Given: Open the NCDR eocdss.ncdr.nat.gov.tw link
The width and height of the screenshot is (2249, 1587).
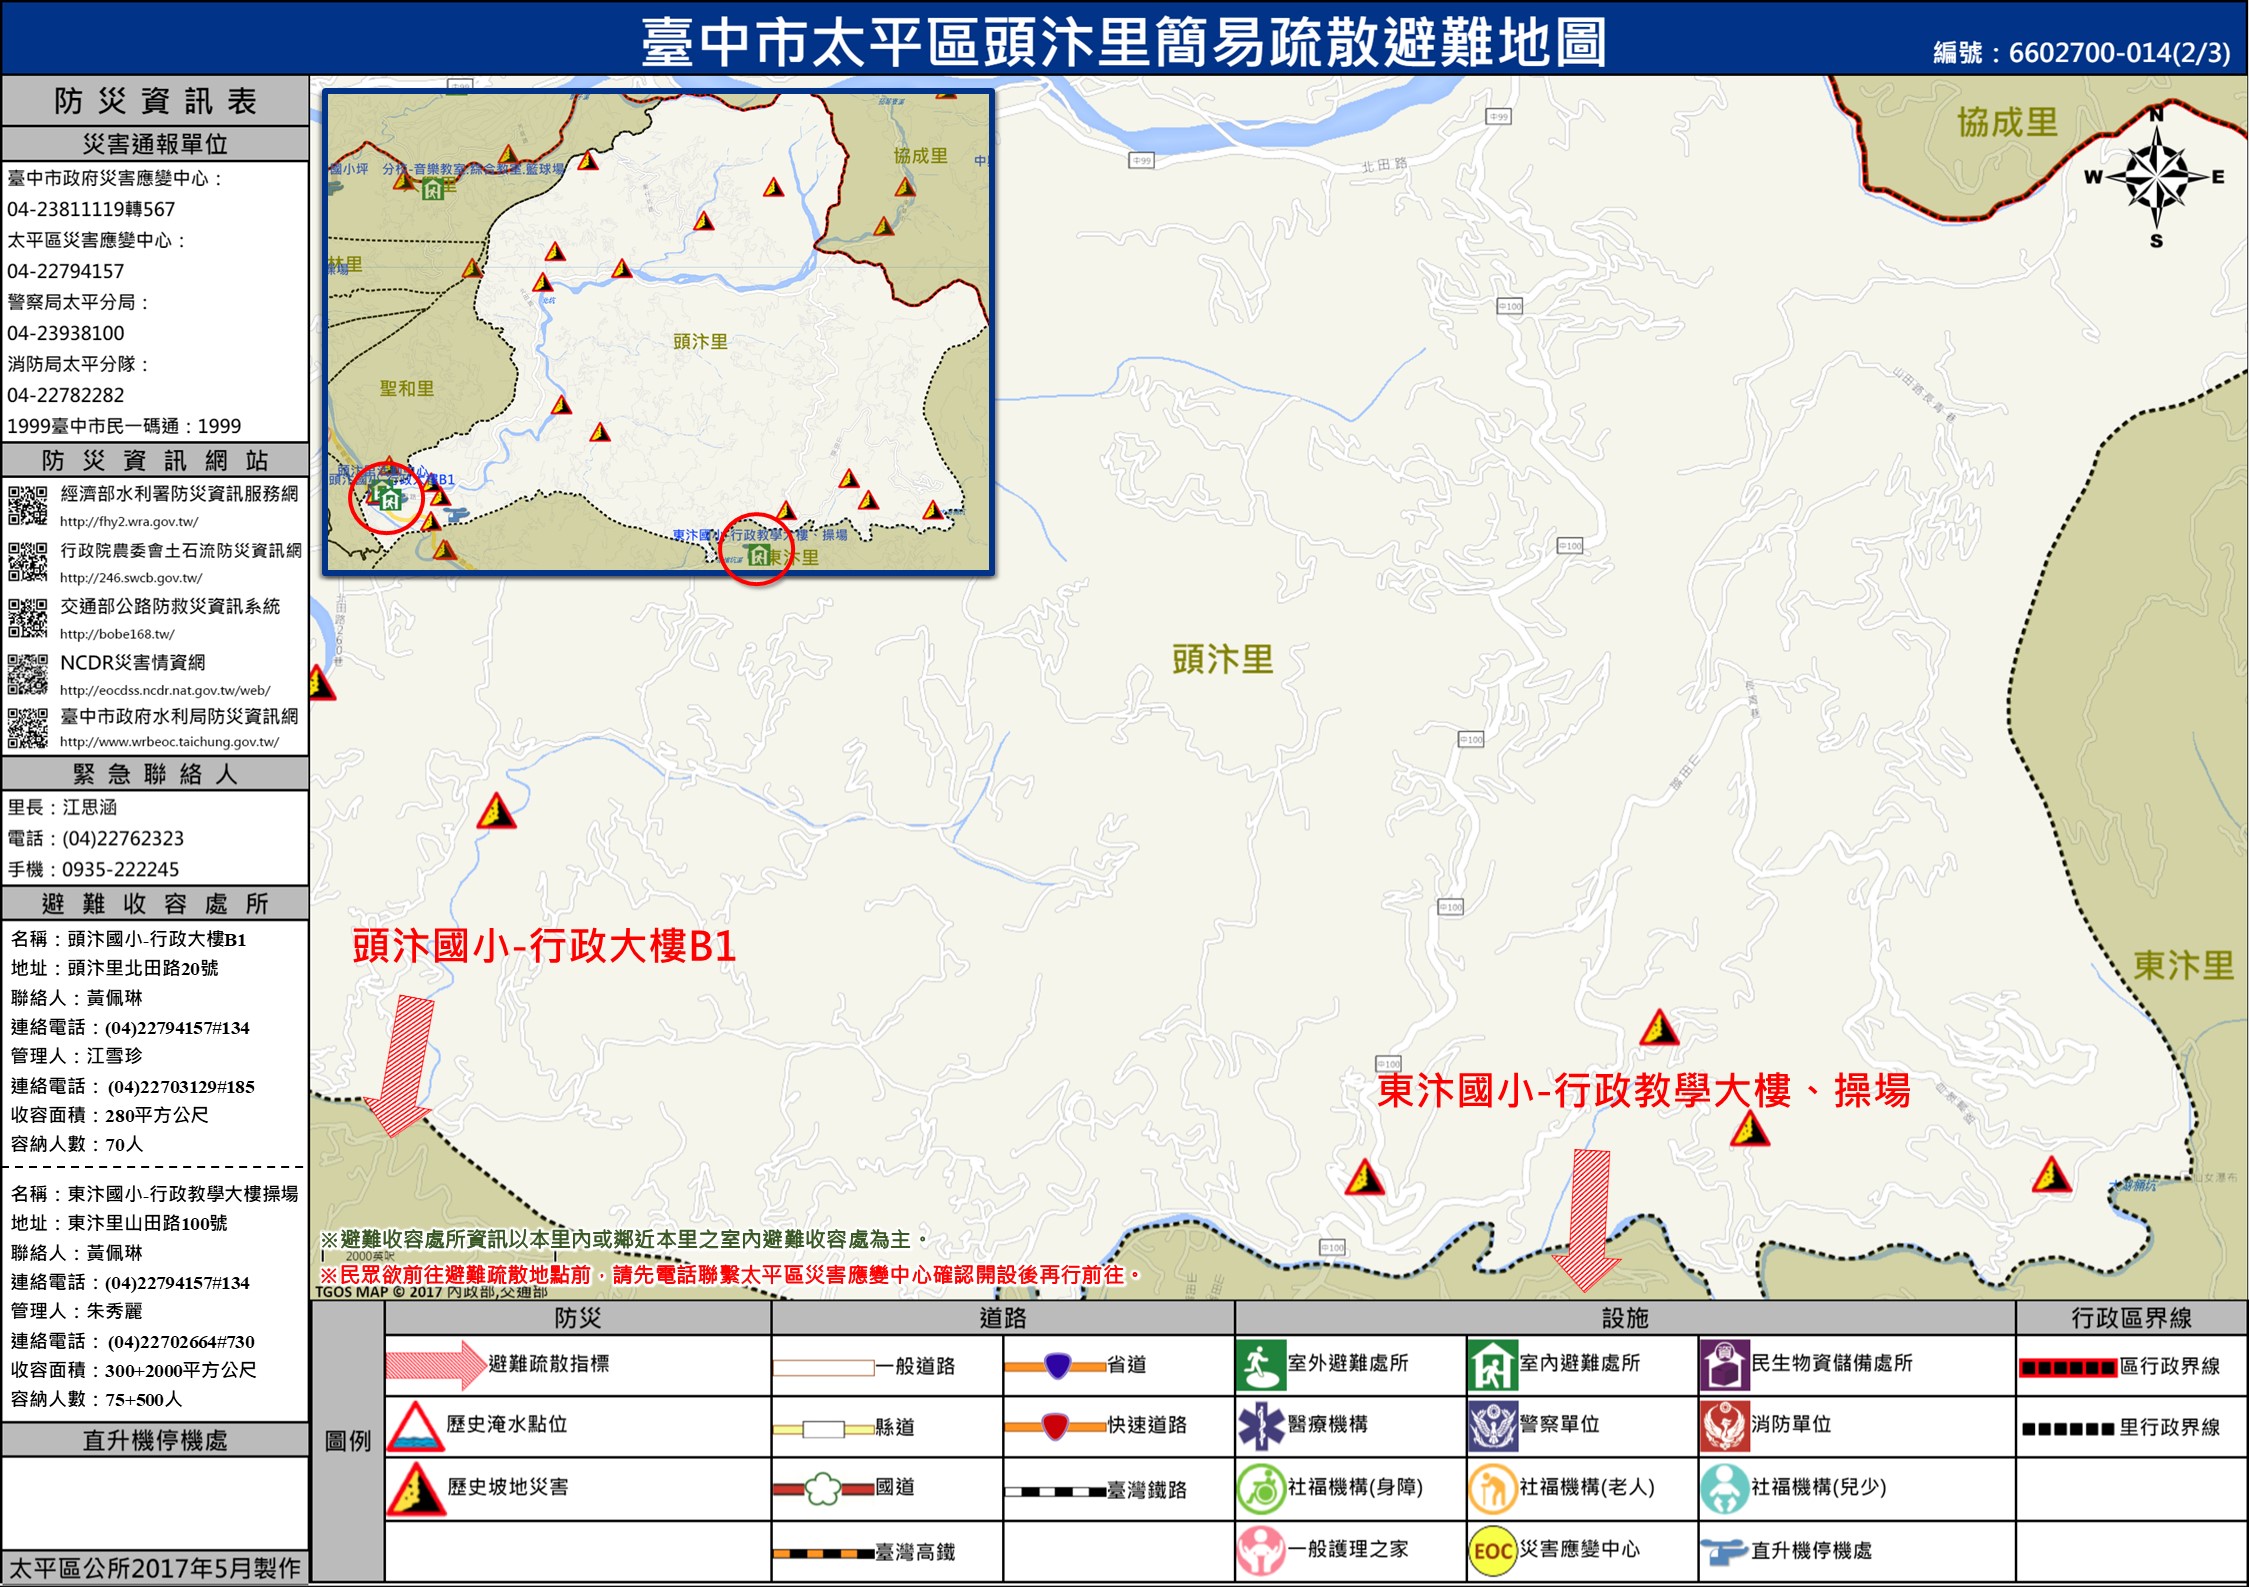Looking at the screenshot, I should pyautogui.click(x=164, y=690).
